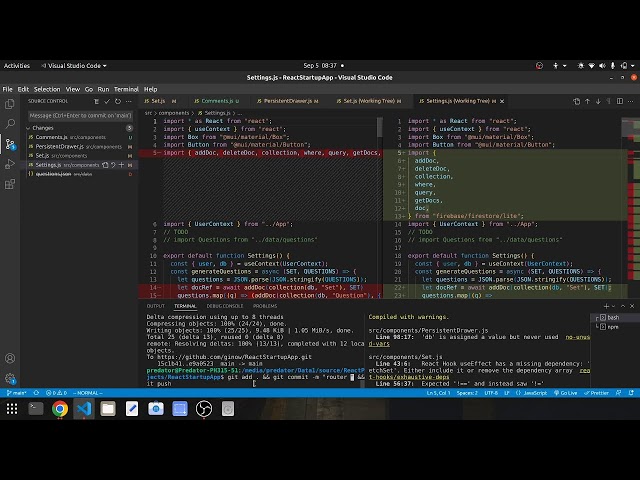The height and width of the screenshot is (480, 640).
Task: Click feedback icon in status bar
Action: 618,393
